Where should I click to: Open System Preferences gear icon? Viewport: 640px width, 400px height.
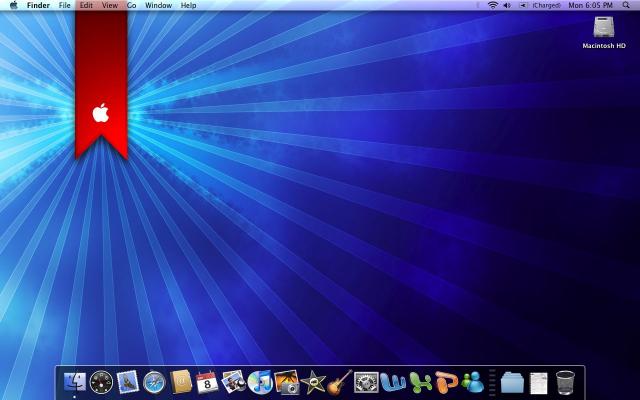click(366, 382)
